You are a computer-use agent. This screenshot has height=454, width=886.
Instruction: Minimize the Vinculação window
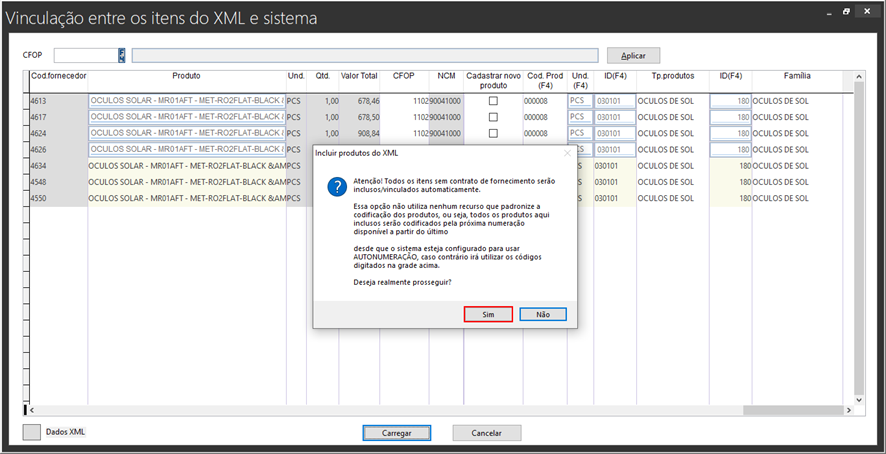pyautogui.click(x=828, y=12)
